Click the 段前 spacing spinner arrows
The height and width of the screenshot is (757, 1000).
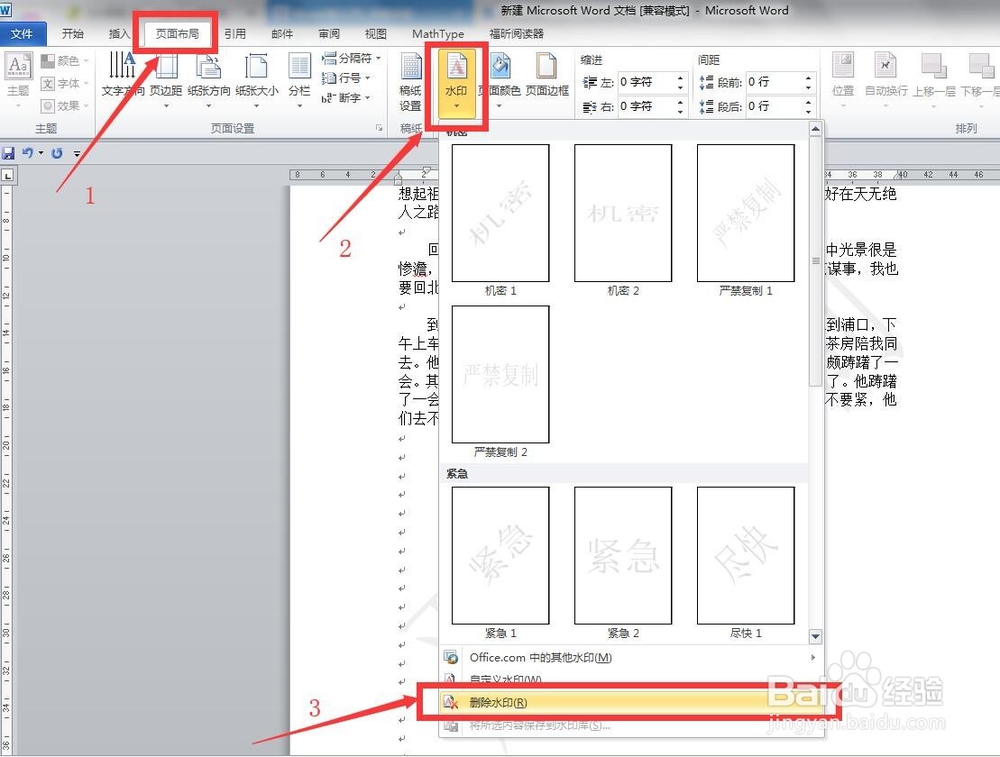pos(809,82)
